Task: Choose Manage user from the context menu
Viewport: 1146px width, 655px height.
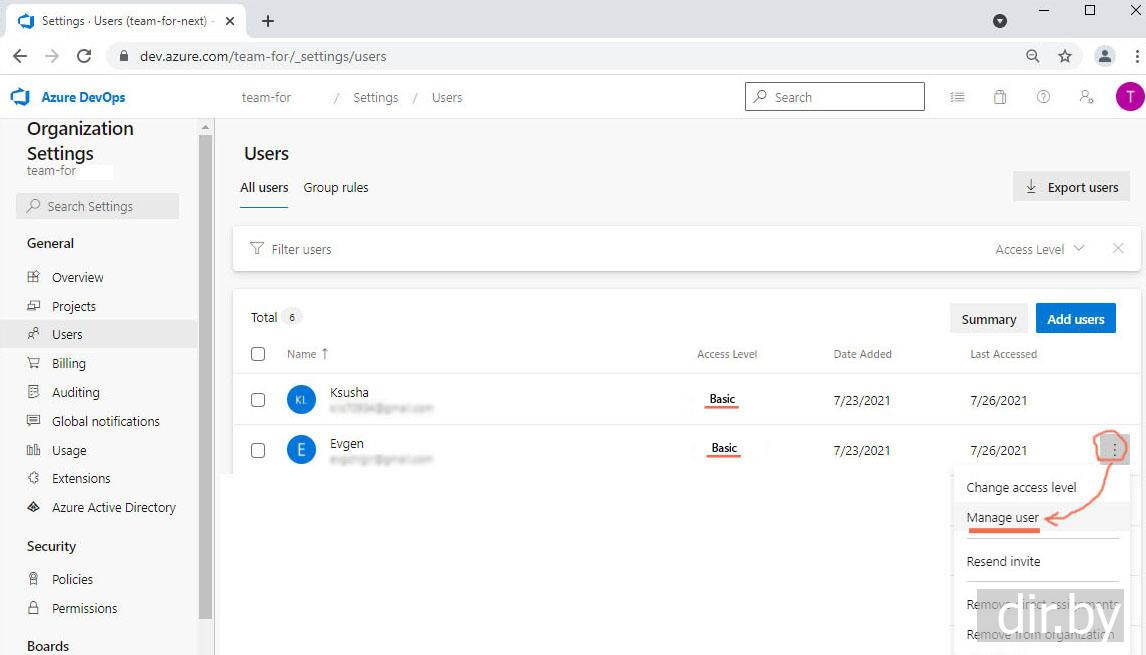Action: click(x=1002, y=517)
